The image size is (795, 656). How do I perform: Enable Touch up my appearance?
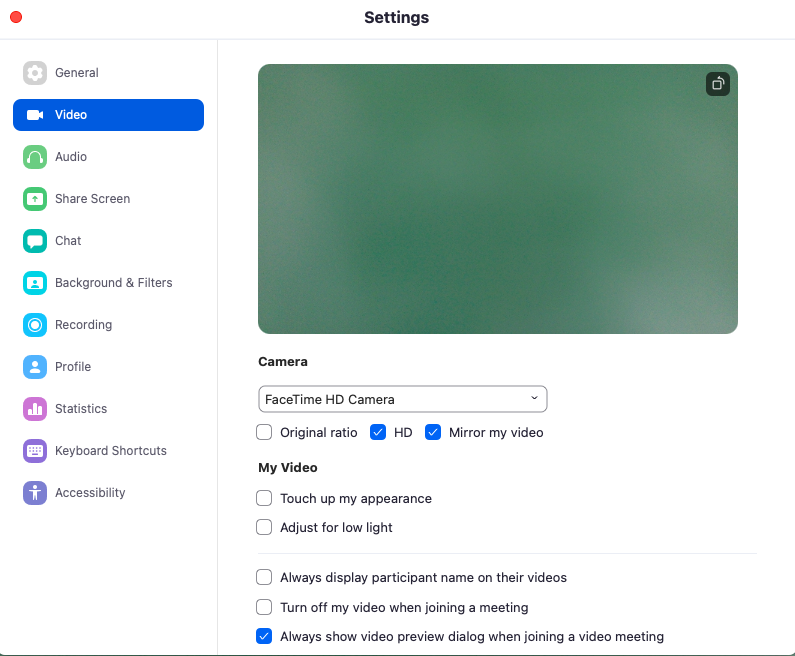[x=264, y=498]
